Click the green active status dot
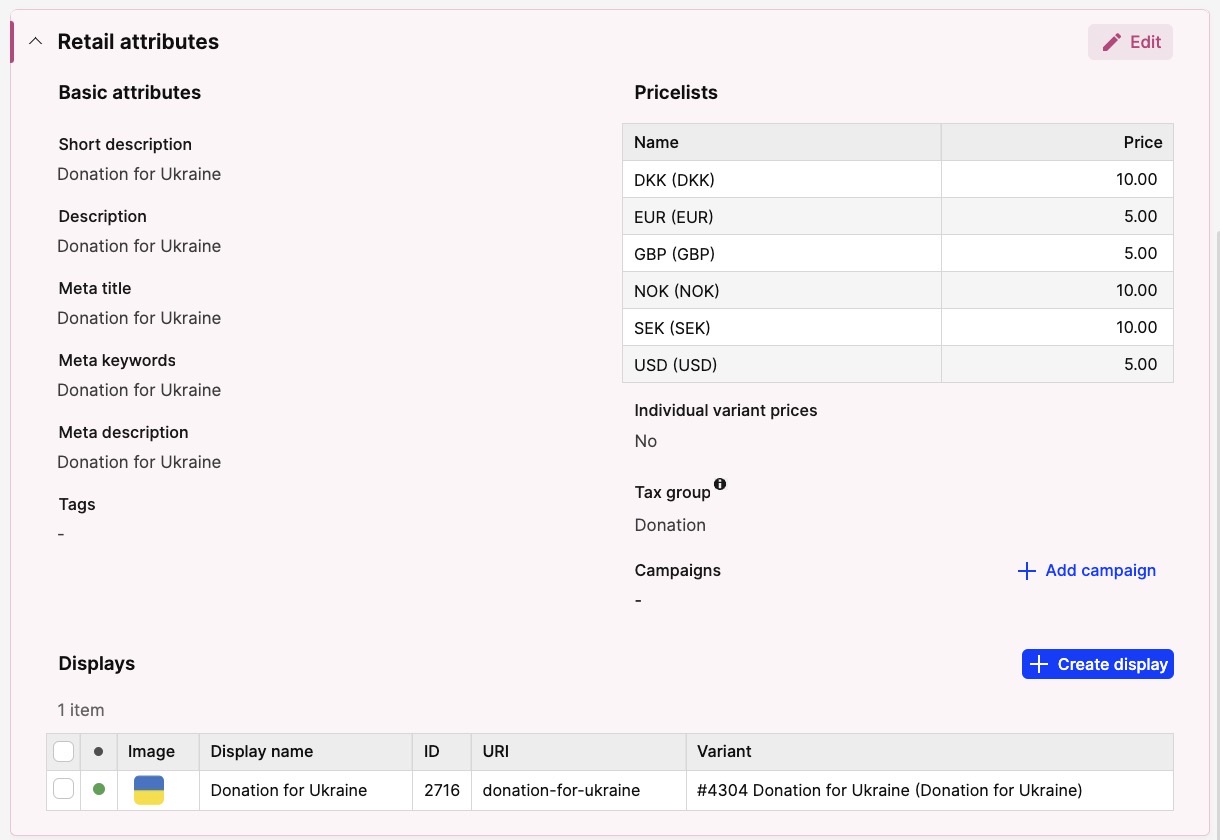The image size is (1220, 840). coord(99,790)
